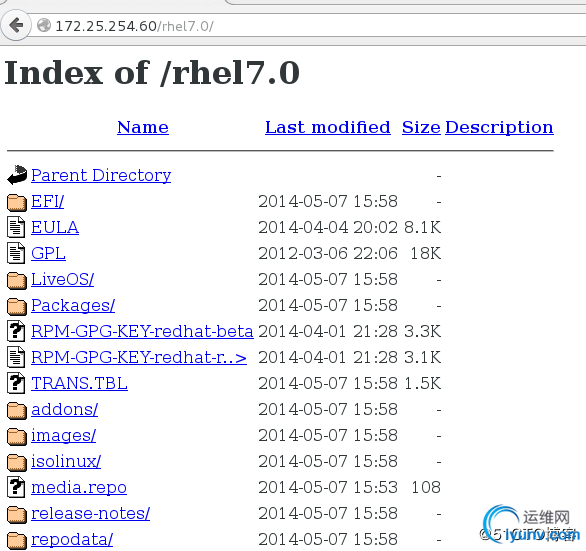This screenshot has height=551, width=586.
Task: Open the repodata/ directory link
Action: point(72,539)
